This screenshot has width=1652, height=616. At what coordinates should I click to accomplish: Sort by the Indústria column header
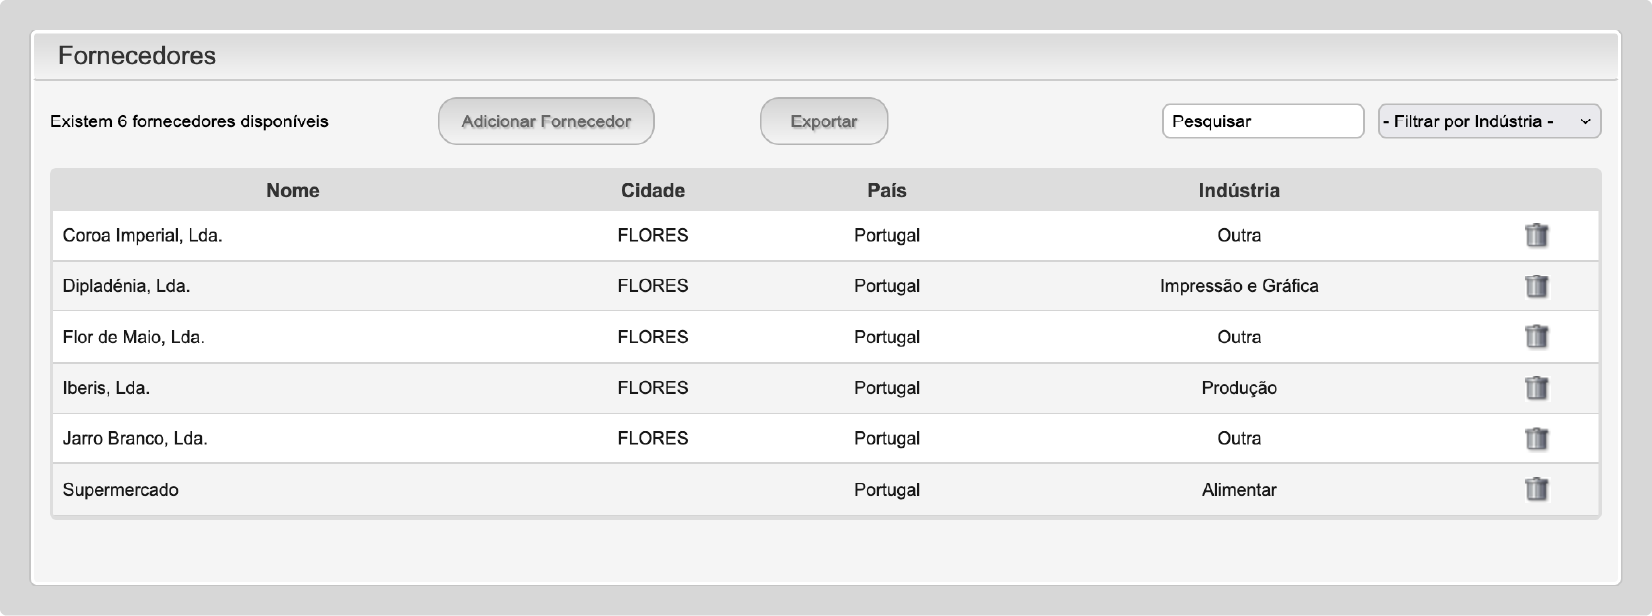tap(1239, 191)
